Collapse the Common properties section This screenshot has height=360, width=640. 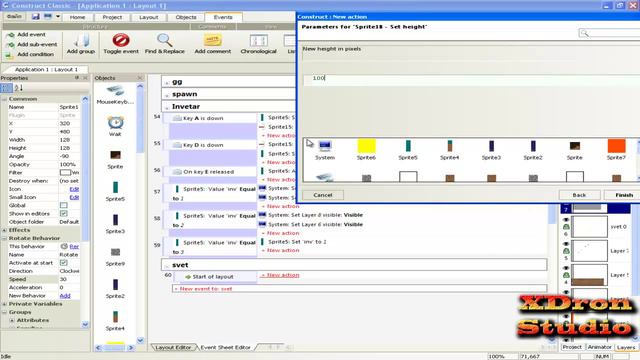(4, 99)
